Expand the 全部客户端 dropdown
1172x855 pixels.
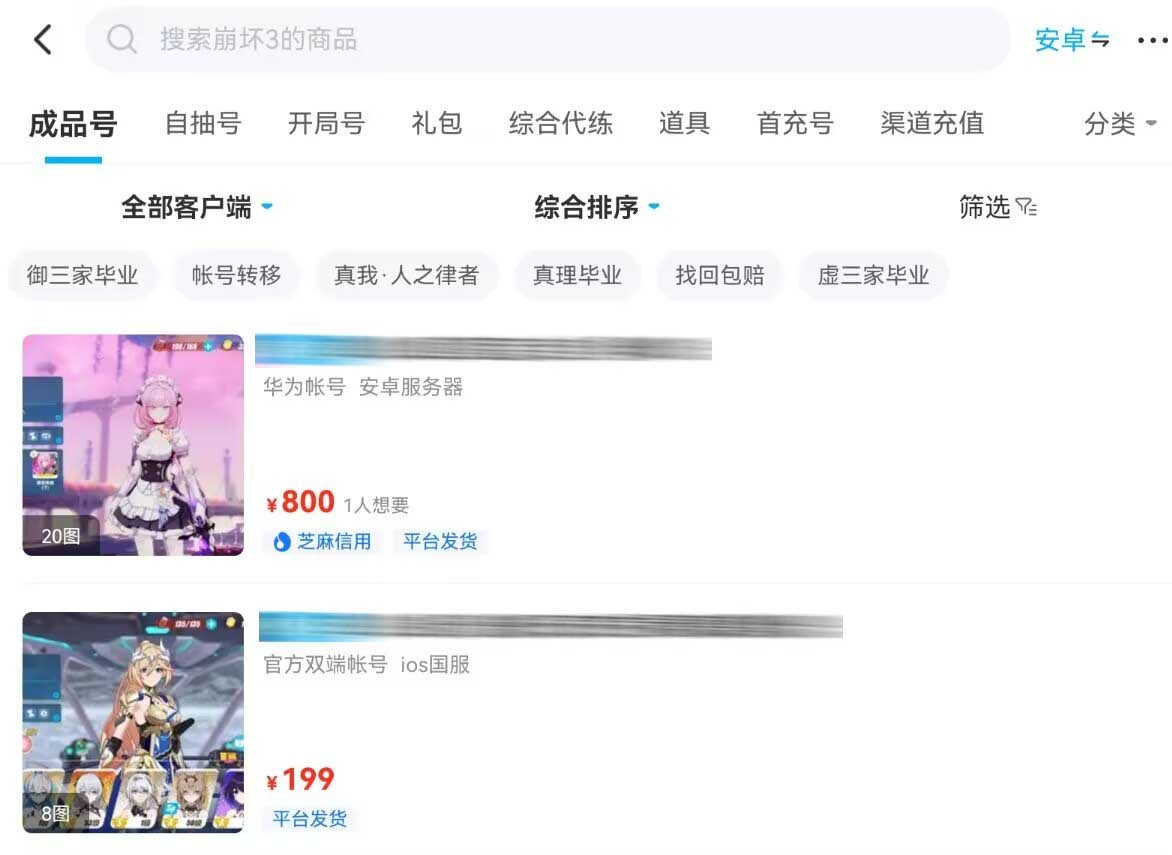tap(197, 207)
